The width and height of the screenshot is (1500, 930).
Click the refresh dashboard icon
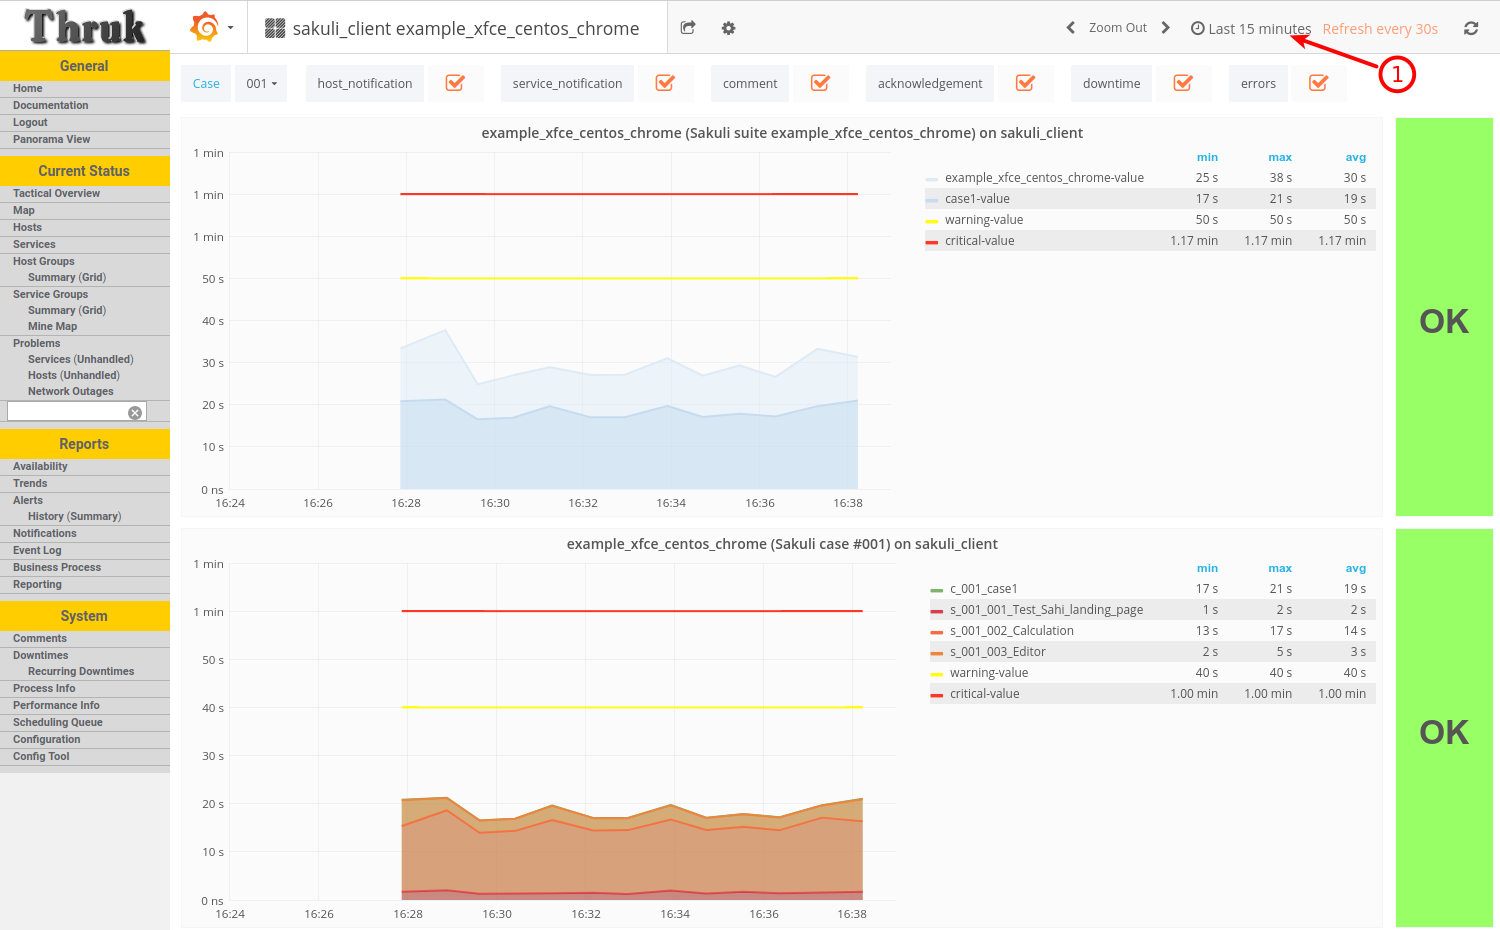[1470, 28]
